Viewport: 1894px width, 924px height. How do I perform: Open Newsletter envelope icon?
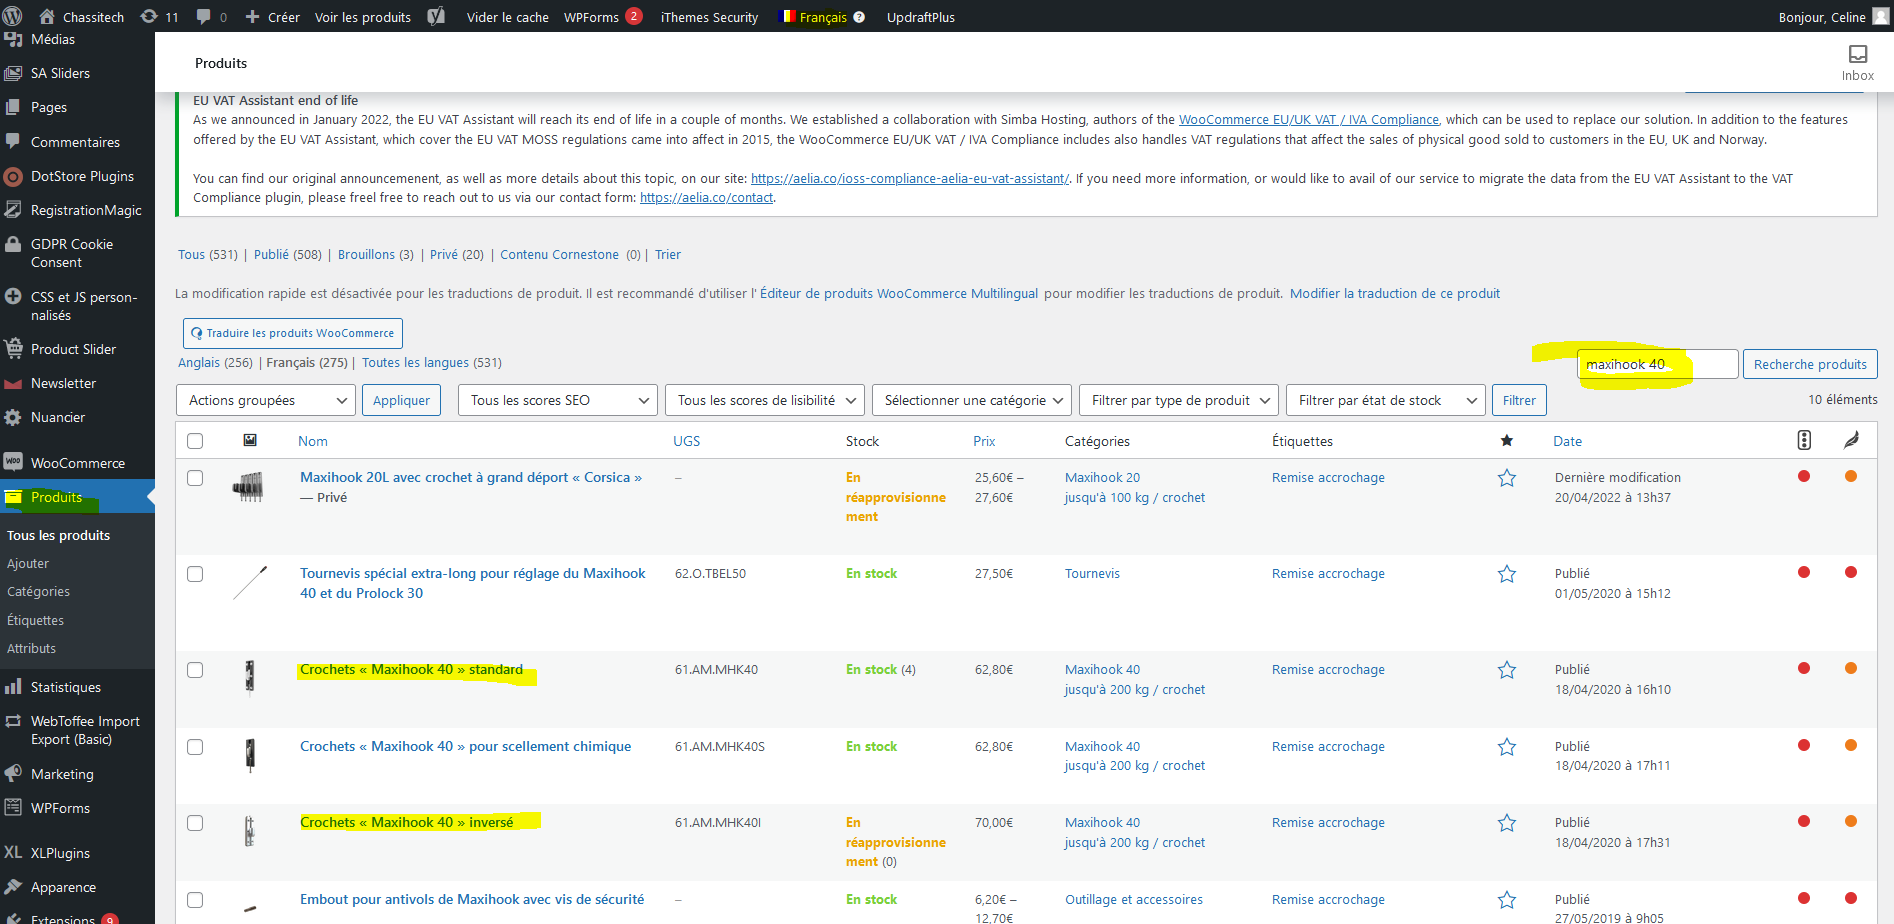pyautogui.click(x=13, y=383)
